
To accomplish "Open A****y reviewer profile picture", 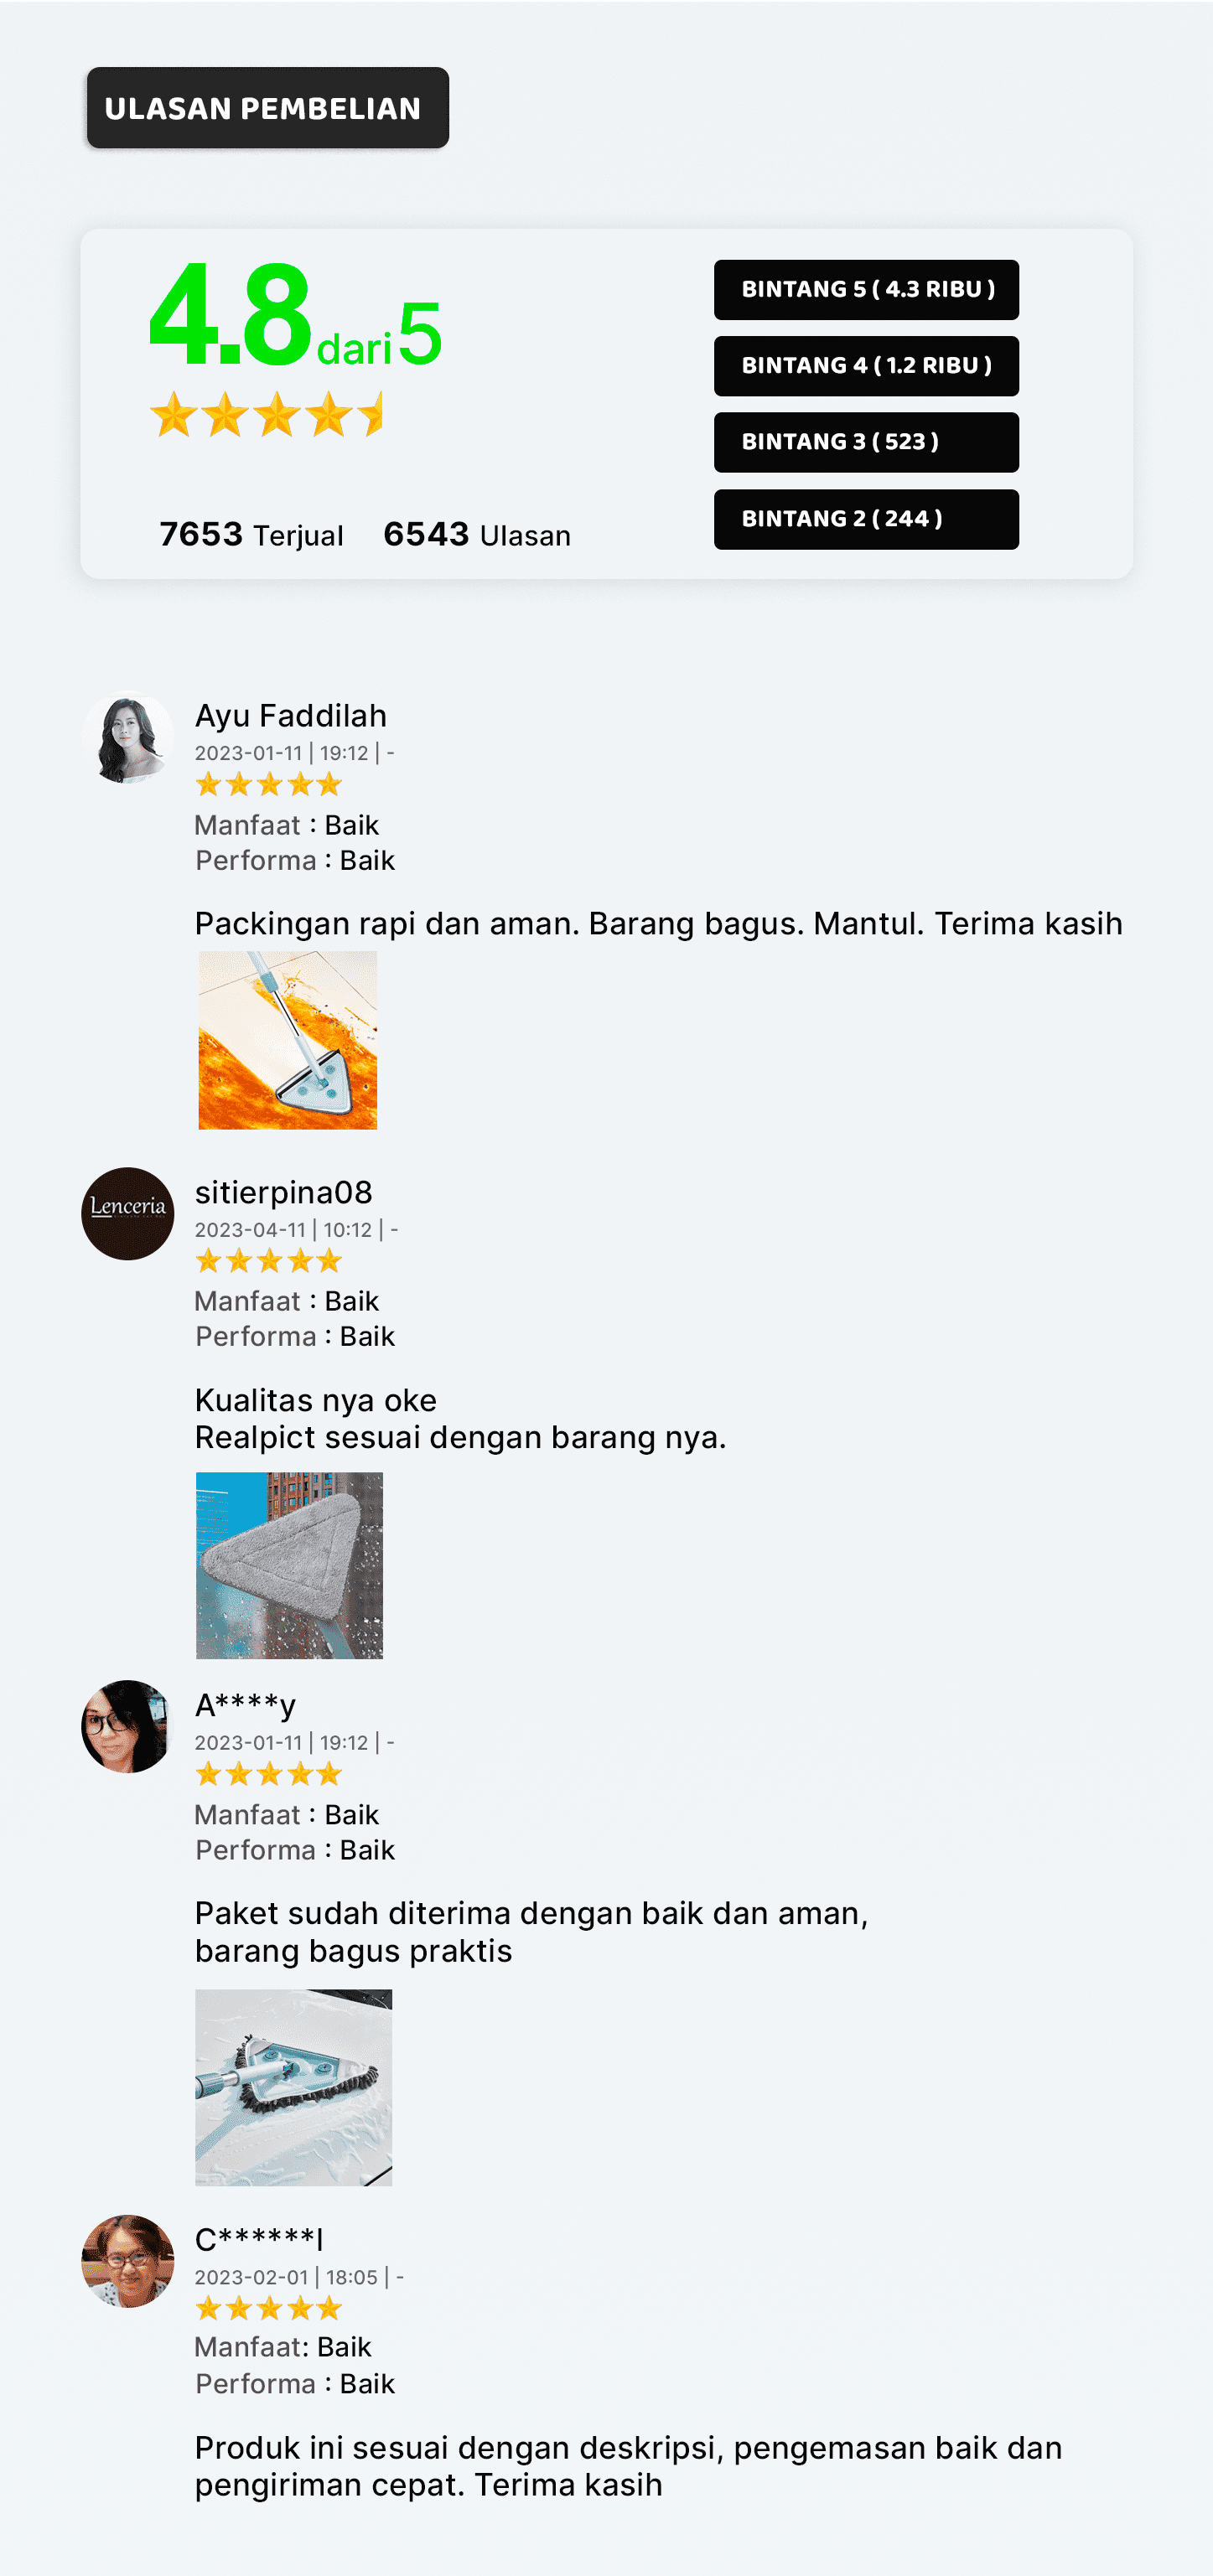I will 127,1726.
